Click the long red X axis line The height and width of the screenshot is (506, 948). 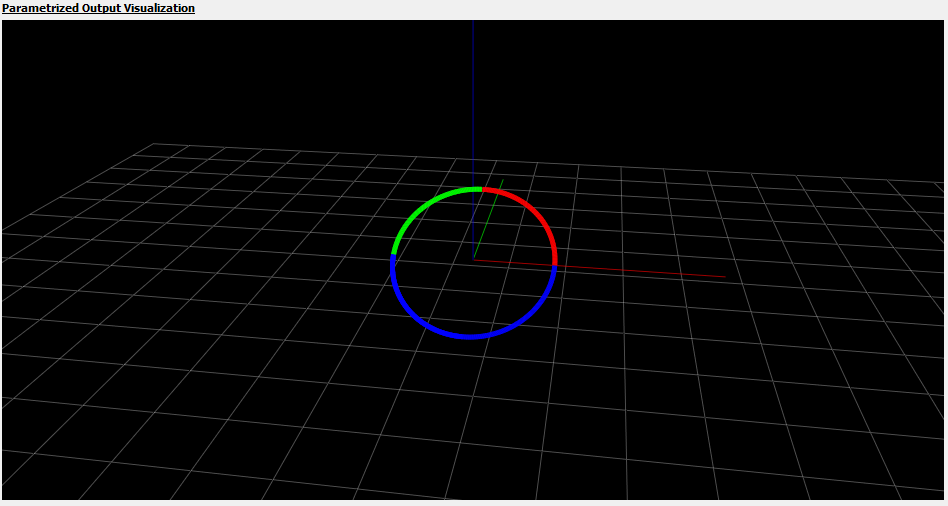click(x=599, y=268)
